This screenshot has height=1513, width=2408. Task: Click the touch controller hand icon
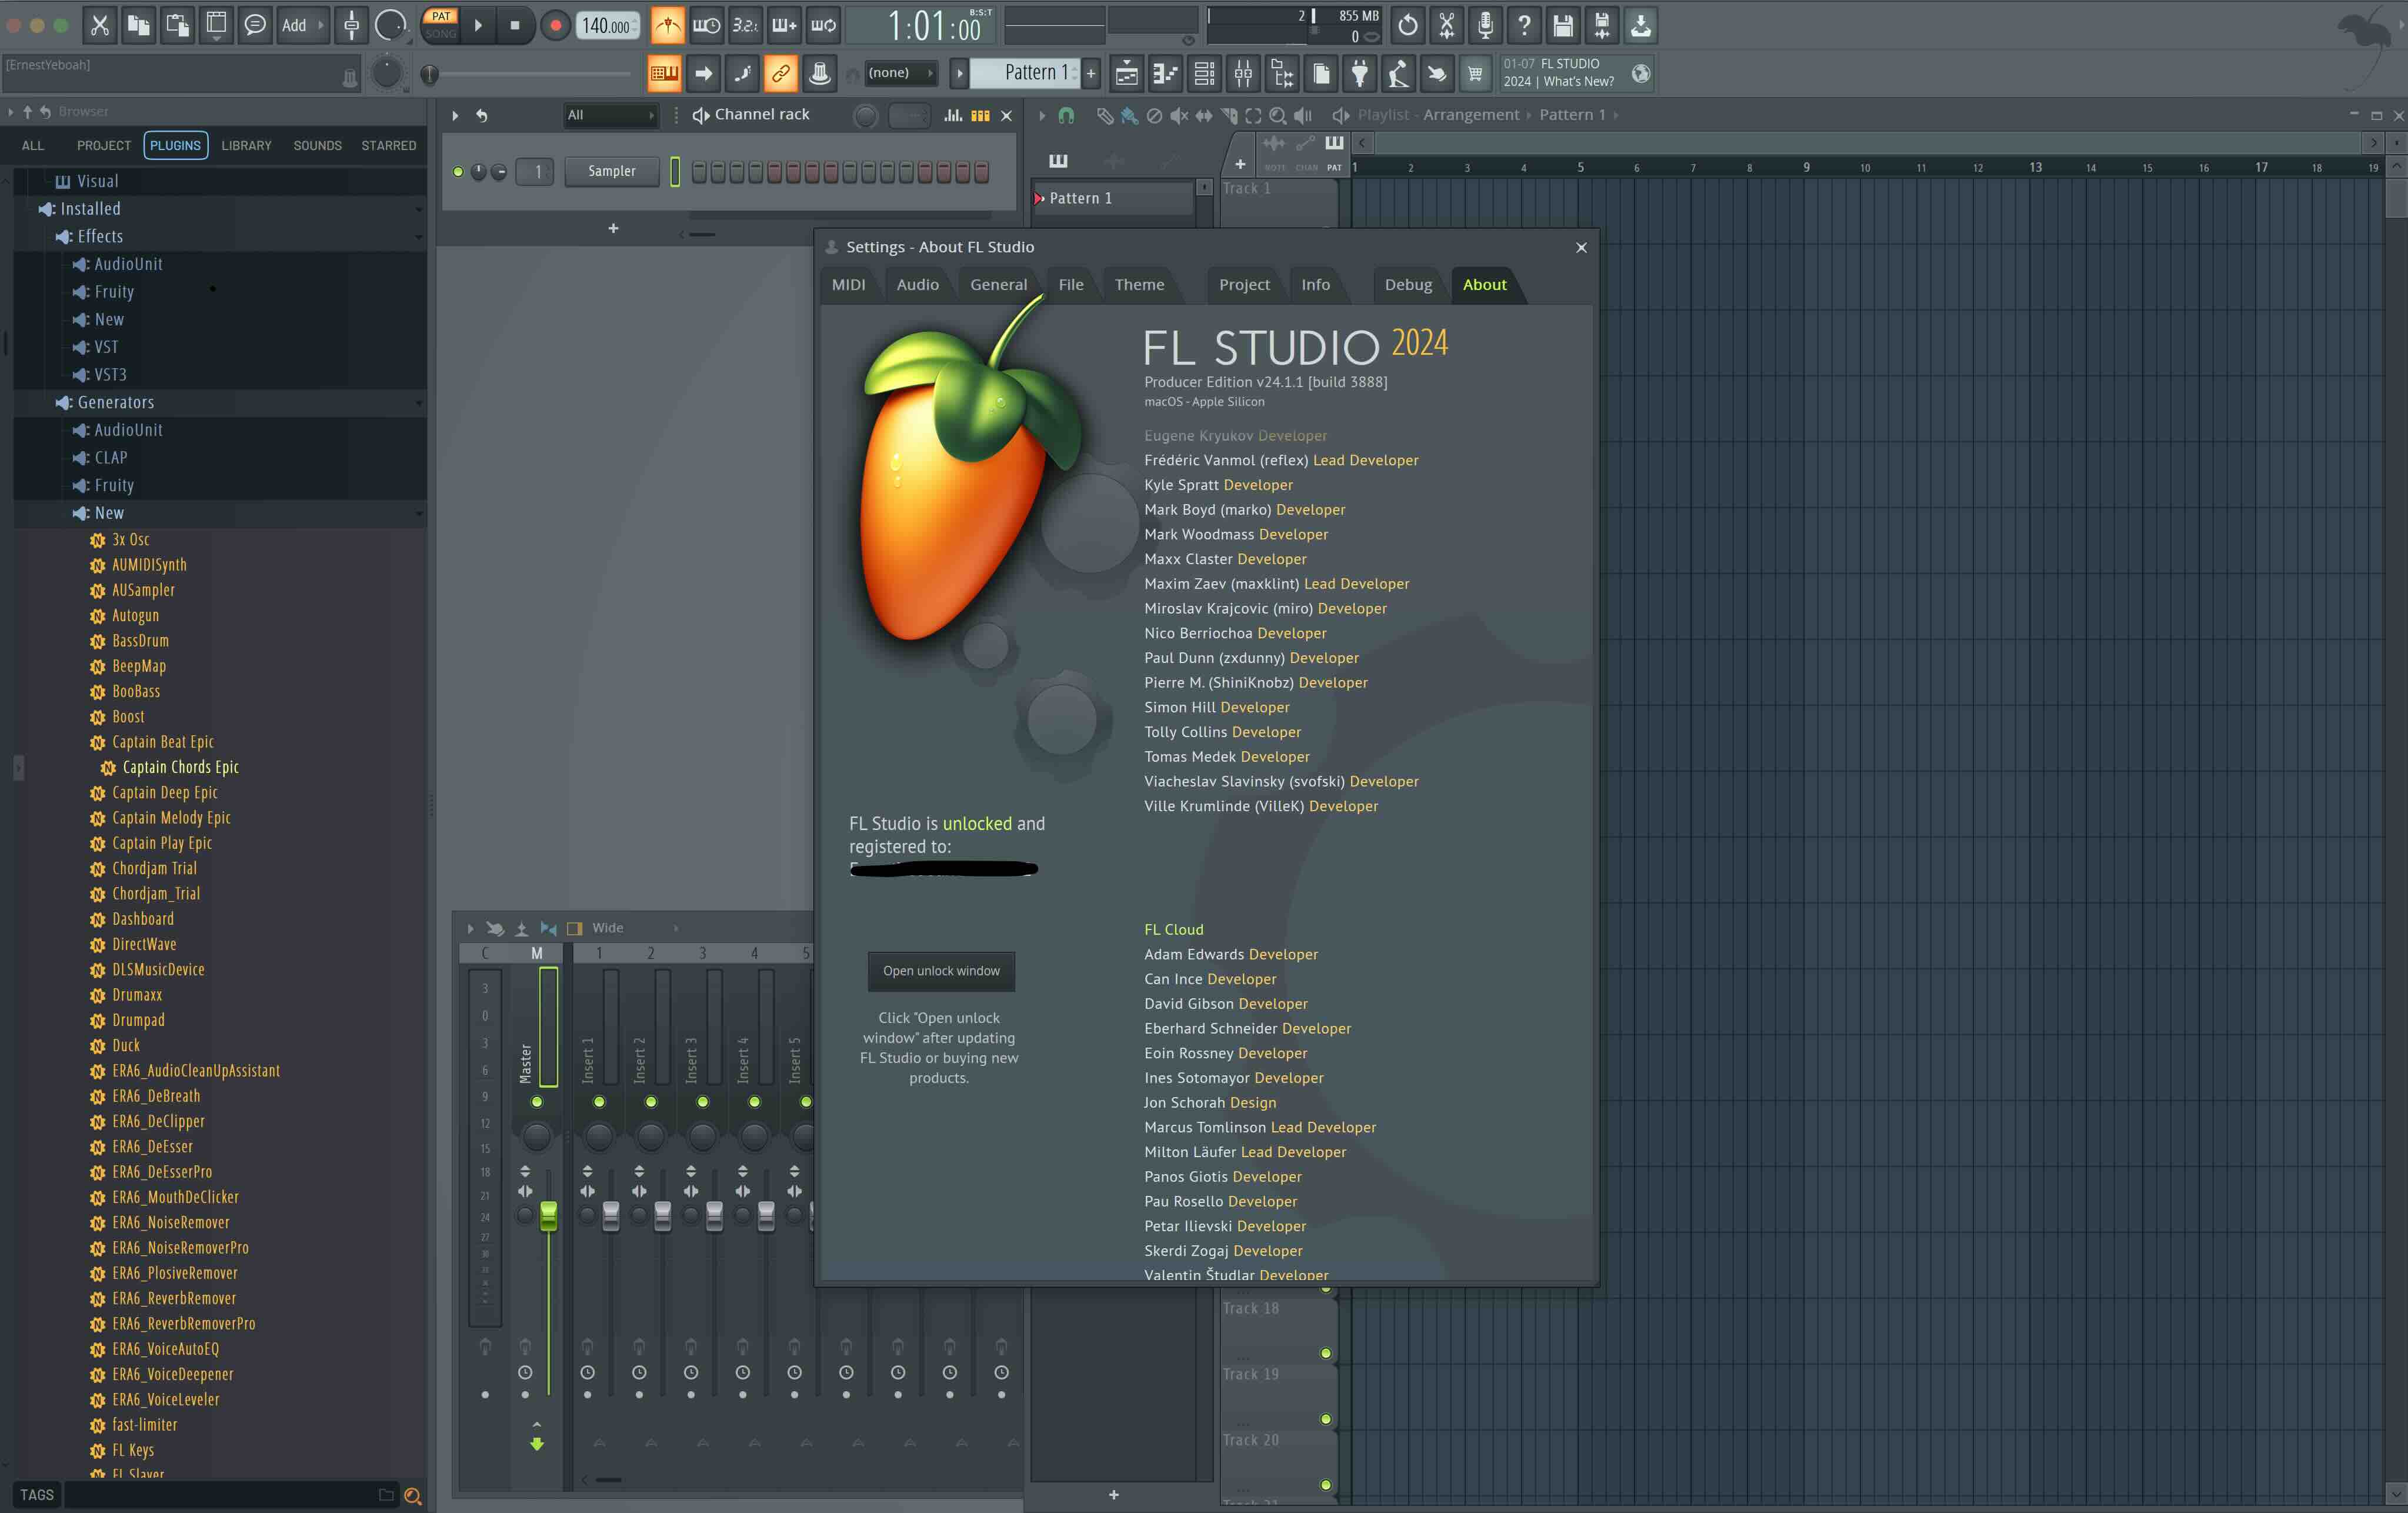[1437, 73]
